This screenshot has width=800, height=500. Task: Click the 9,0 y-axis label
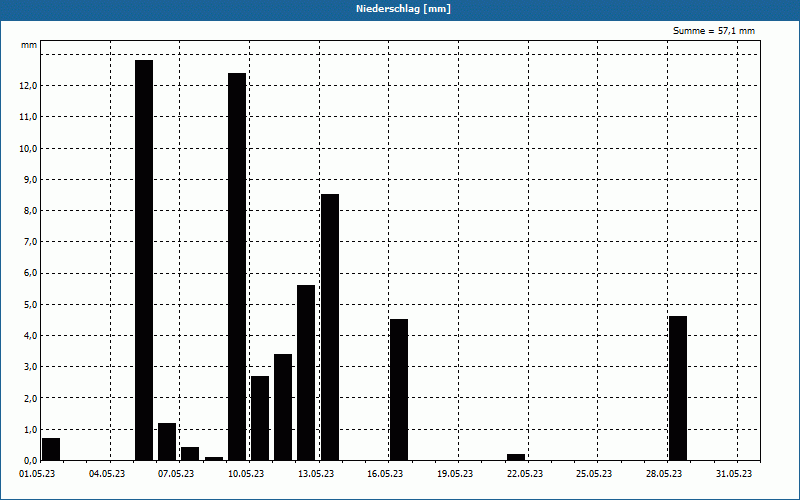pyautogui.click(x=31, y=180)
